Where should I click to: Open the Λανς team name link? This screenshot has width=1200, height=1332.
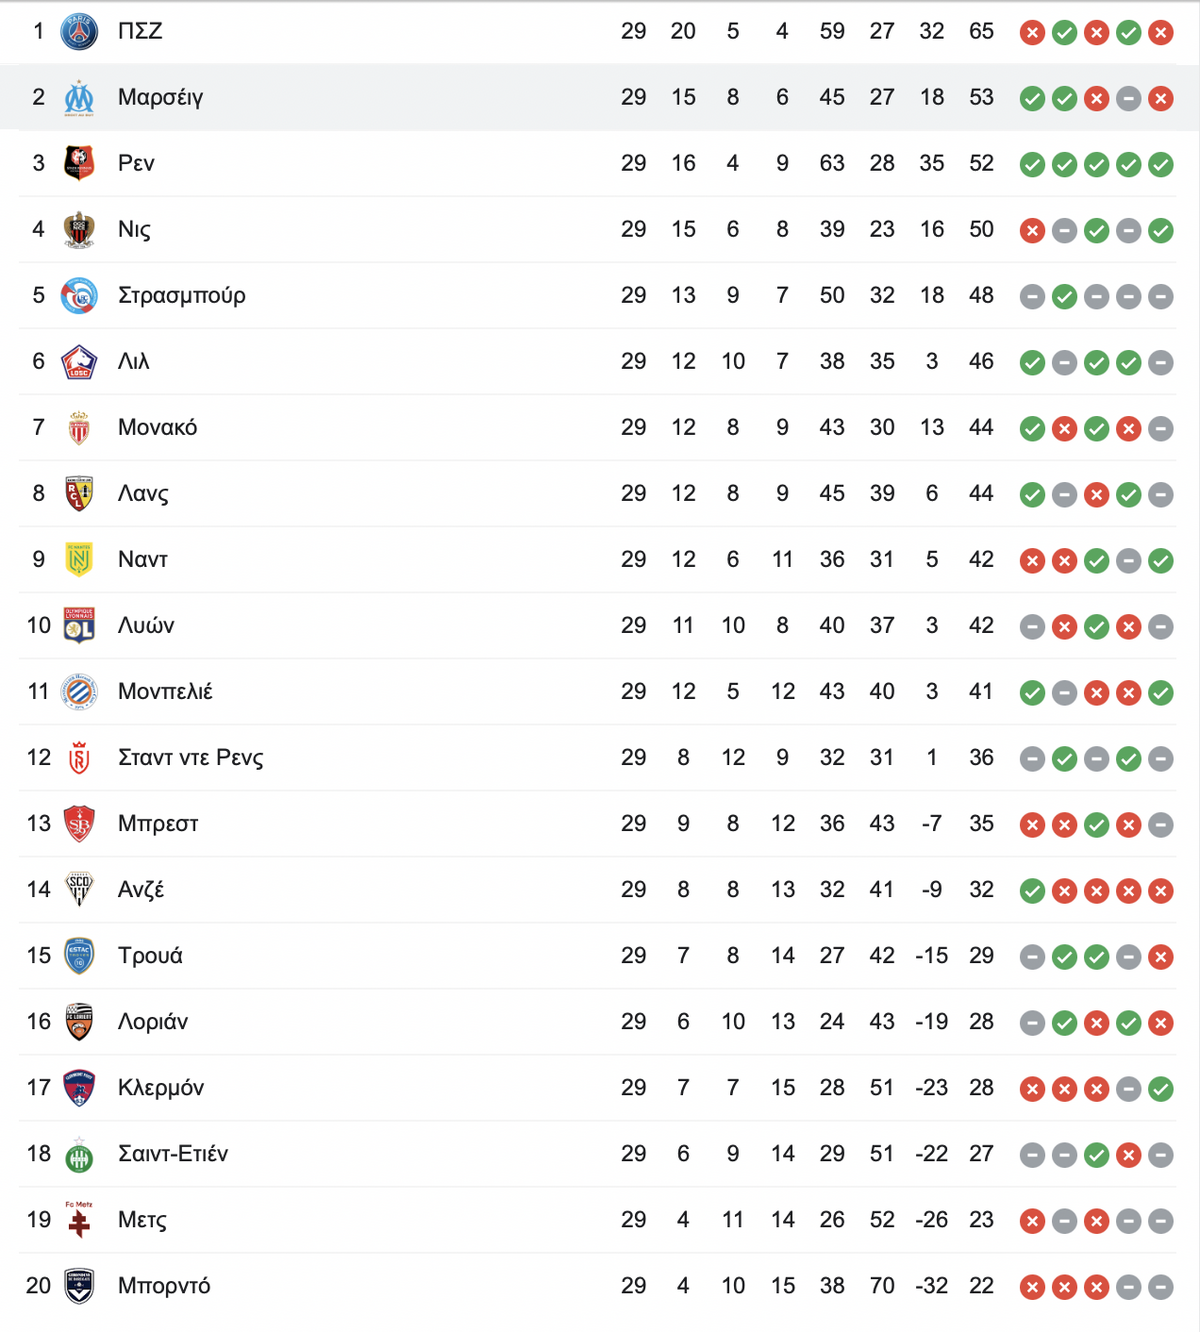coord(143,494)
